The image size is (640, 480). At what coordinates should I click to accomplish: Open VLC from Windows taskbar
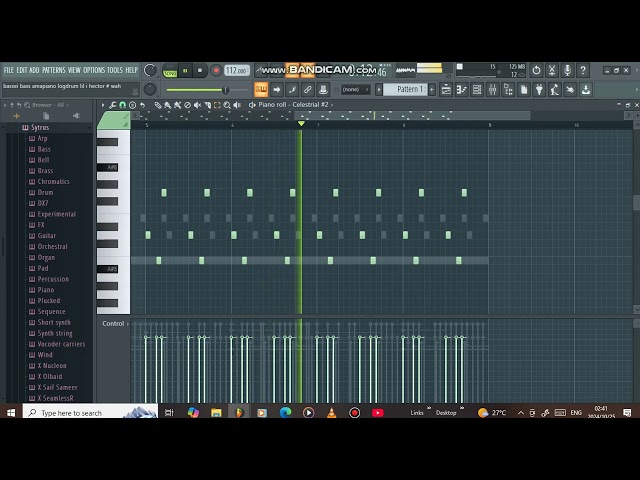331,413
